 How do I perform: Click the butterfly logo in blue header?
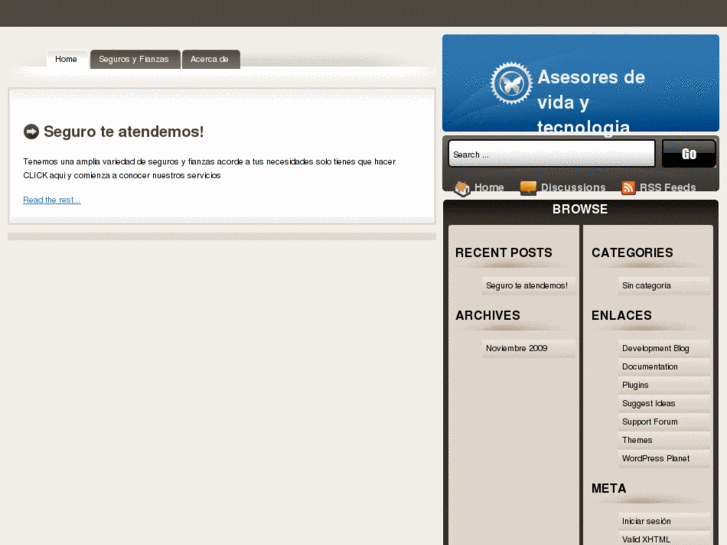click(x=511, y=83)
